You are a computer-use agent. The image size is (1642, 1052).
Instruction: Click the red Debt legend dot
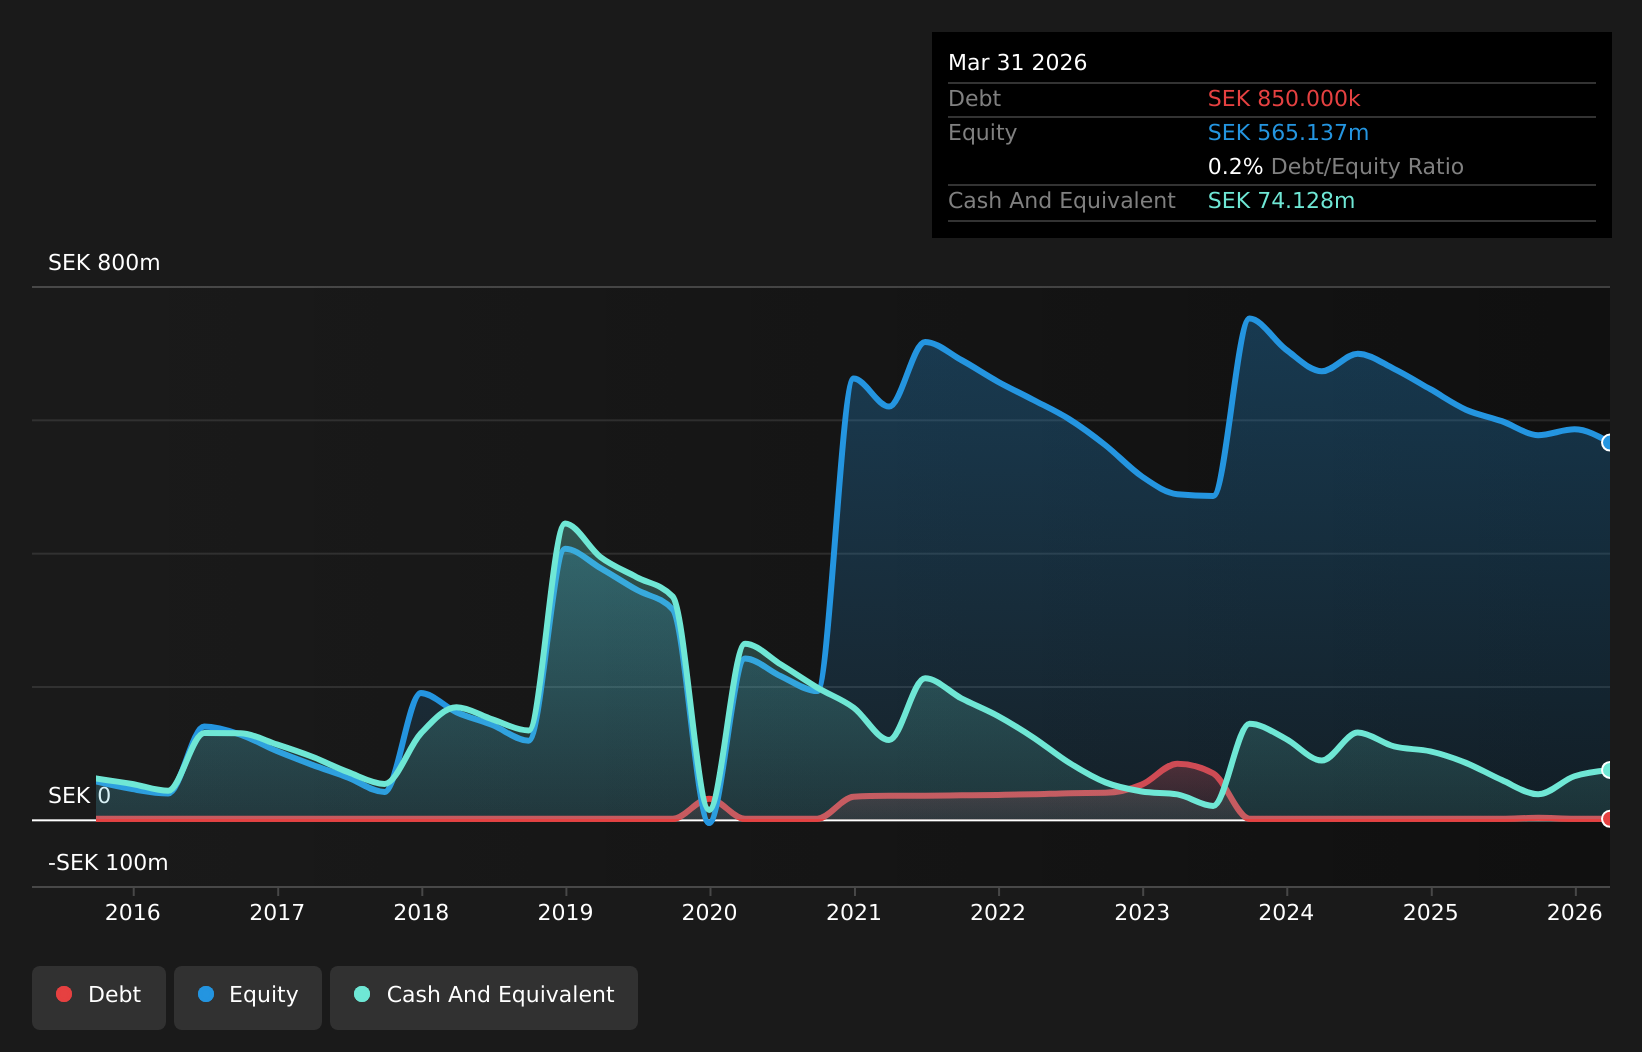point(64,994)
